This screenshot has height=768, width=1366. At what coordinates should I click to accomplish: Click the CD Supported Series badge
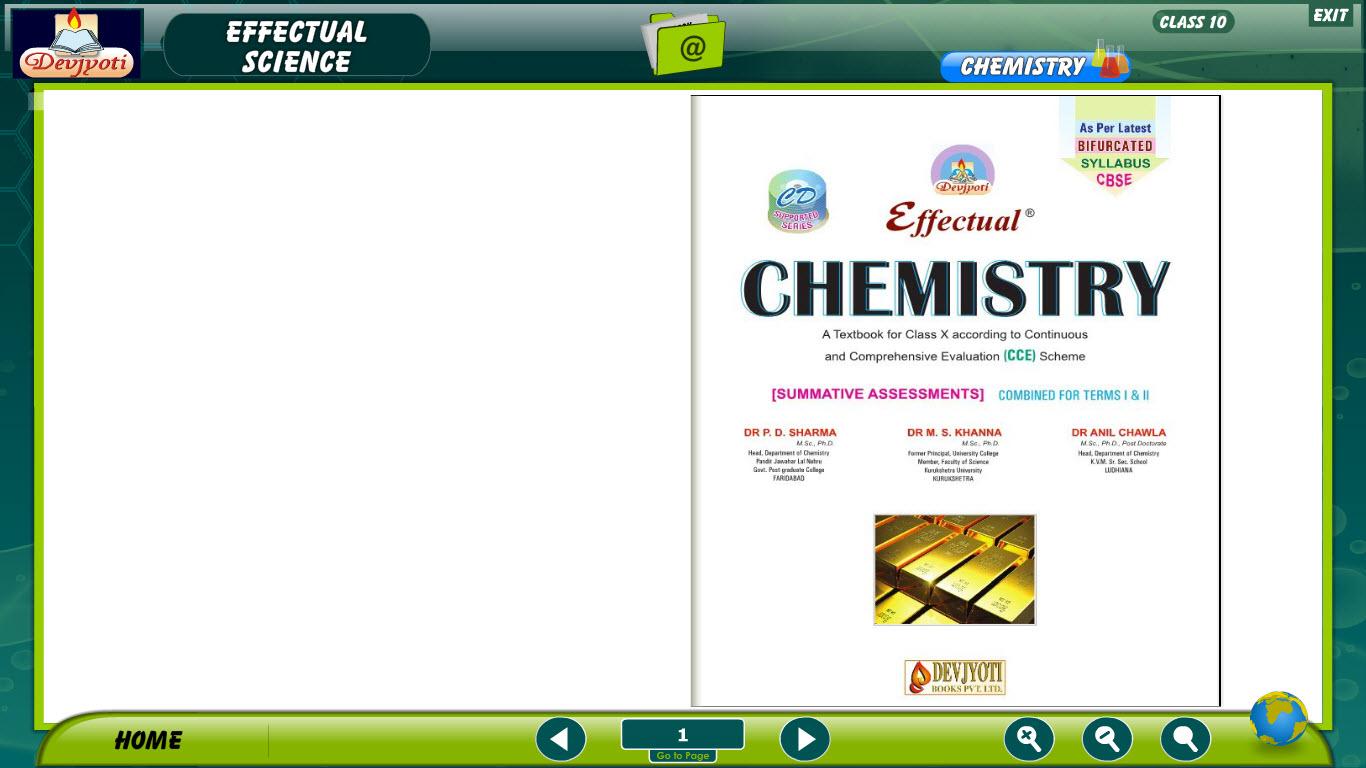point(798,201)
